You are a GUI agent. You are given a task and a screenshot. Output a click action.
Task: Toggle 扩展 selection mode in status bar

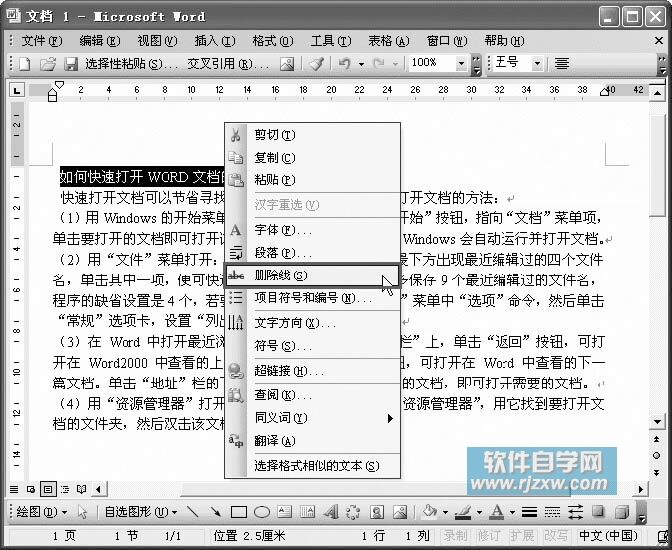point(522,536)
